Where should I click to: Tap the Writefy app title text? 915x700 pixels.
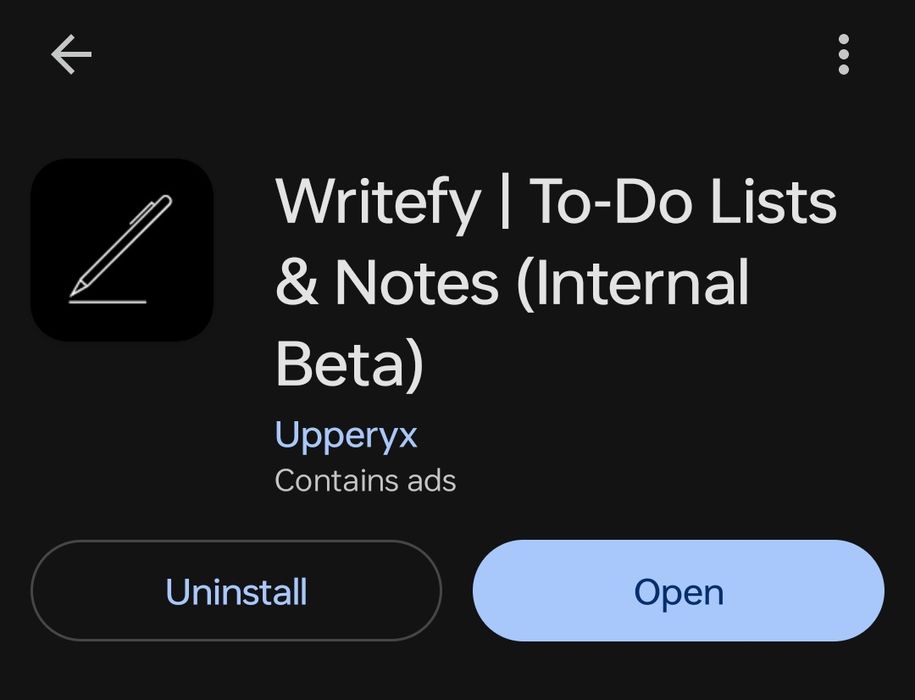click(x=555, y=281)
